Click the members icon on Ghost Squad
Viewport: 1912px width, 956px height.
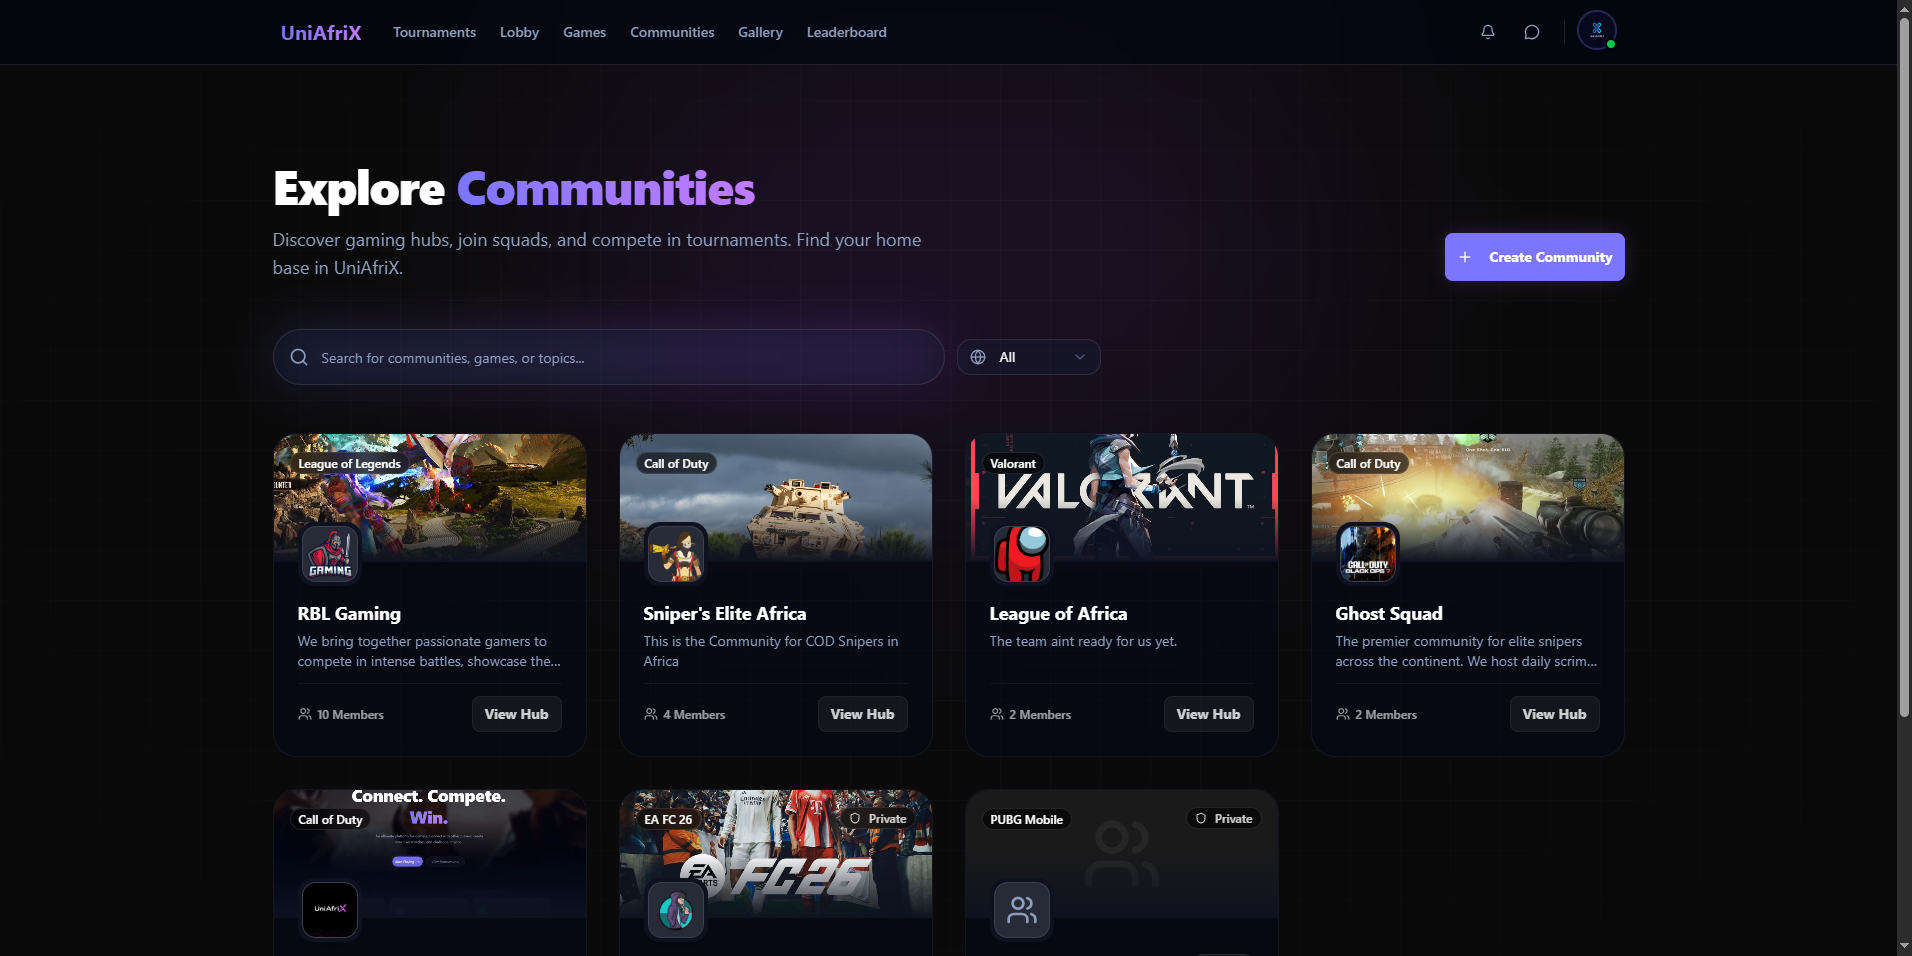tap(1343, 714)
